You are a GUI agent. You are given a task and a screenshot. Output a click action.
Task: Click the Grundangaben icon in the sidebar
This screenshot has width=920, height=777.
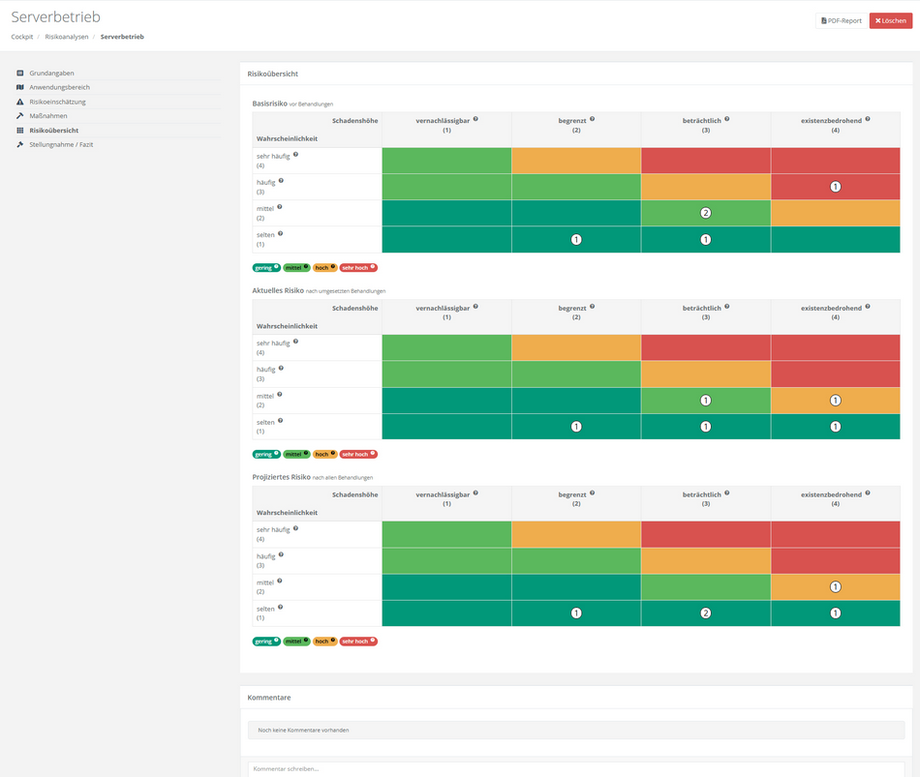[20, 73]
